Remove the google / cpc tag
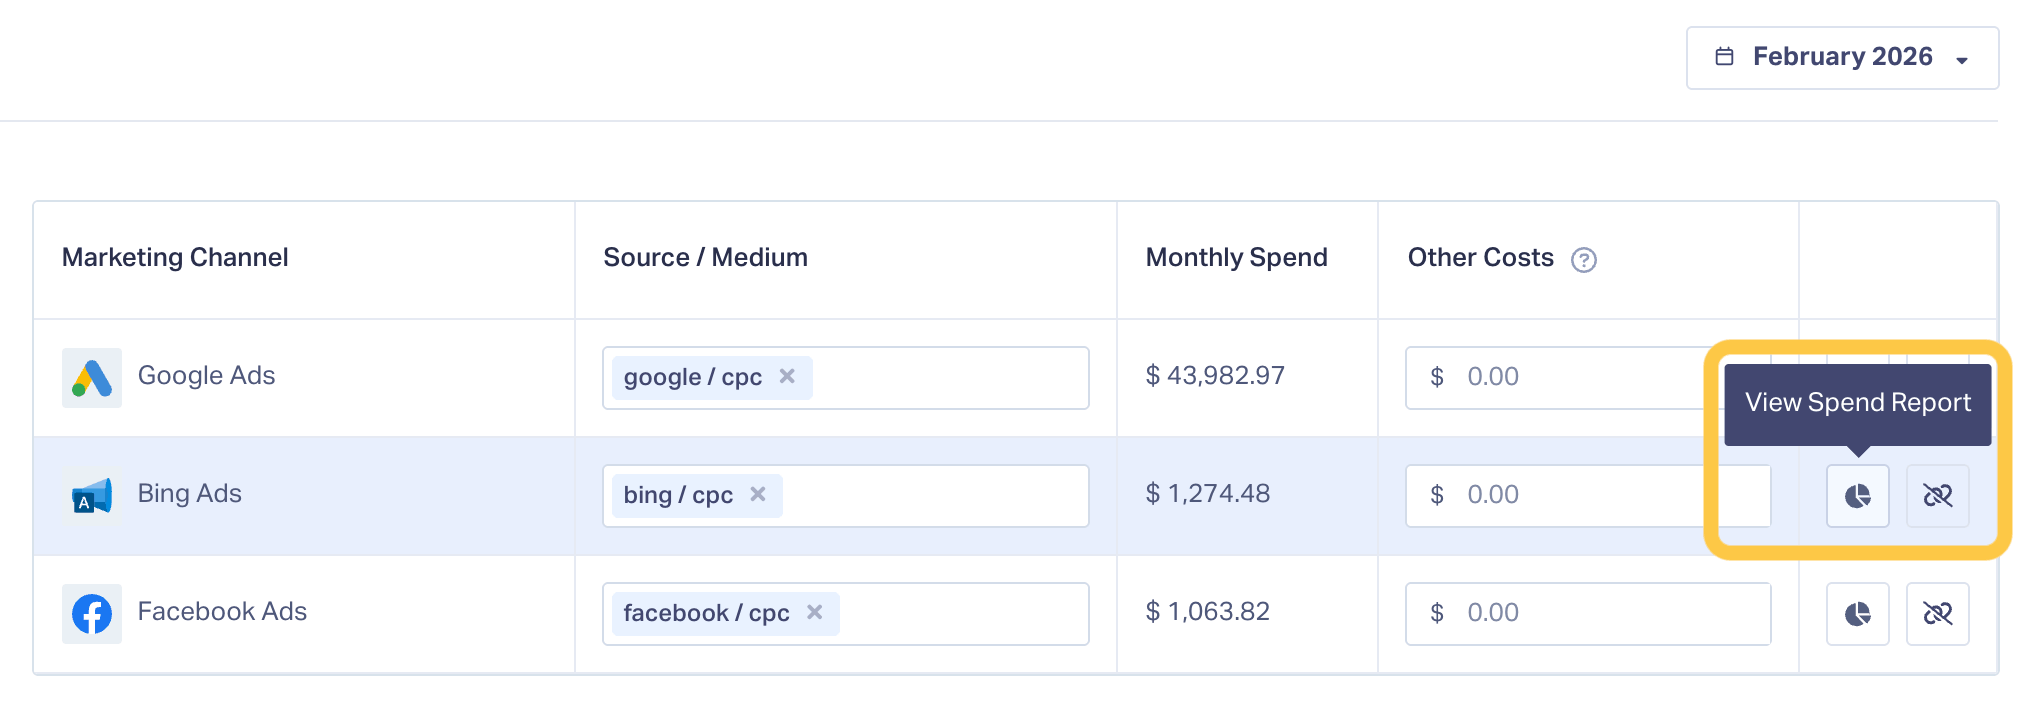 [787, 376]
